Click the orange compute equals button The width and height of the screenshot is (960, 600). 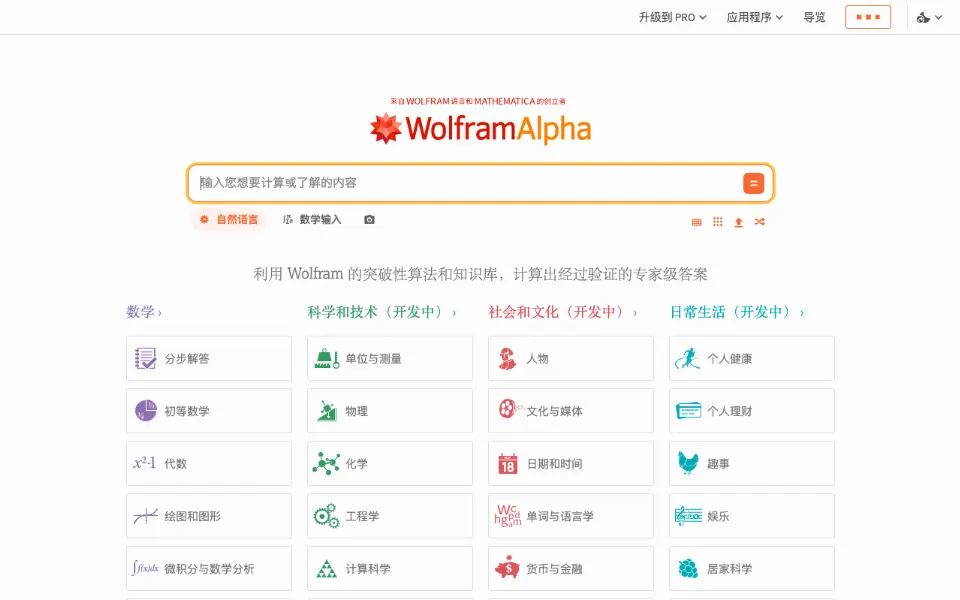click(x=753, y=183)
